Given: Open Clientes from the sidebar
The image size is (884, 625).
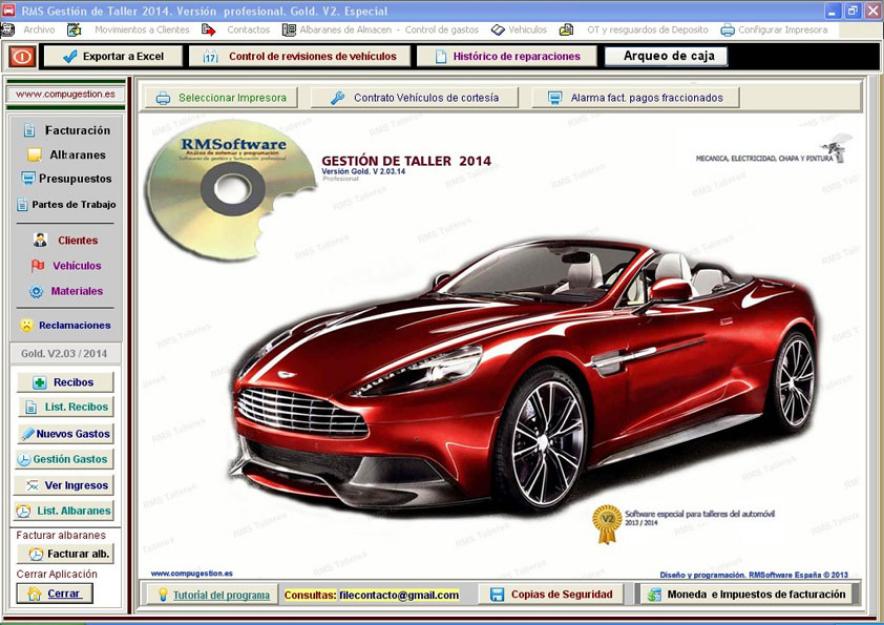Looking at the screenshot, I should click(78, 240).
